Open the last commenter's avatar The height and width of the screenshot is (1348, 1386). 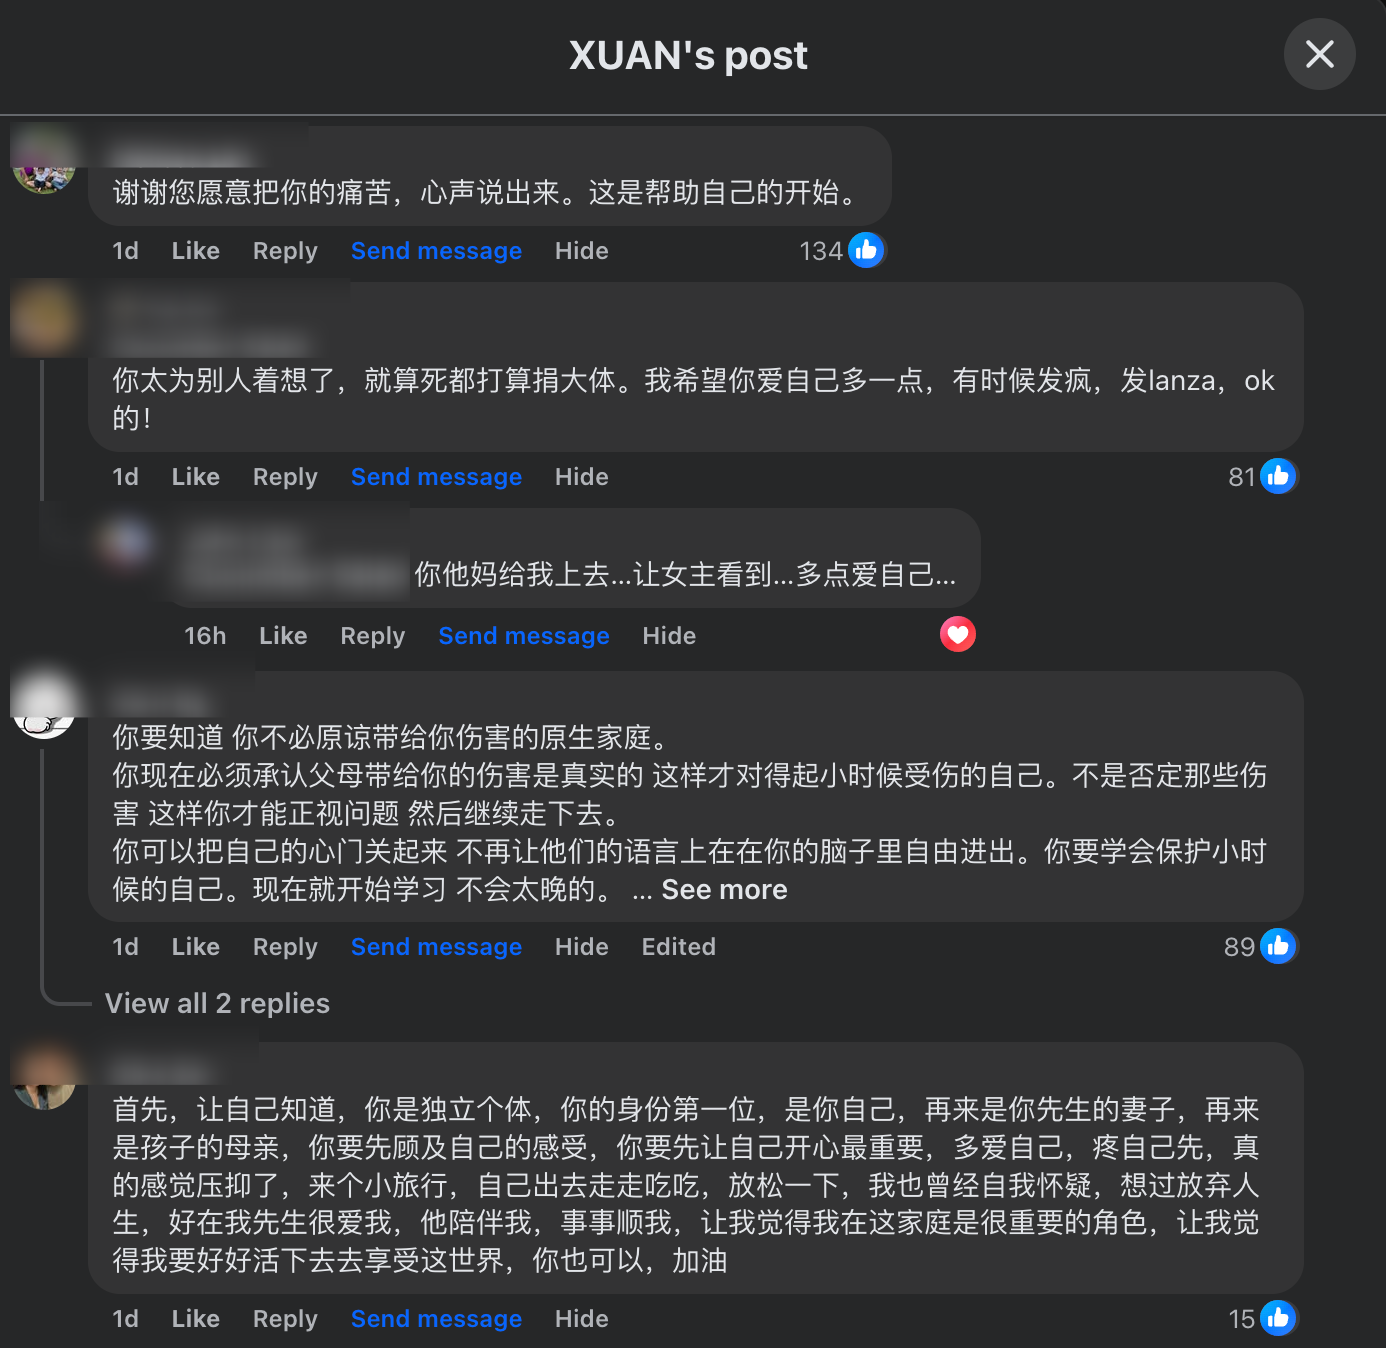click(44, 1078)
